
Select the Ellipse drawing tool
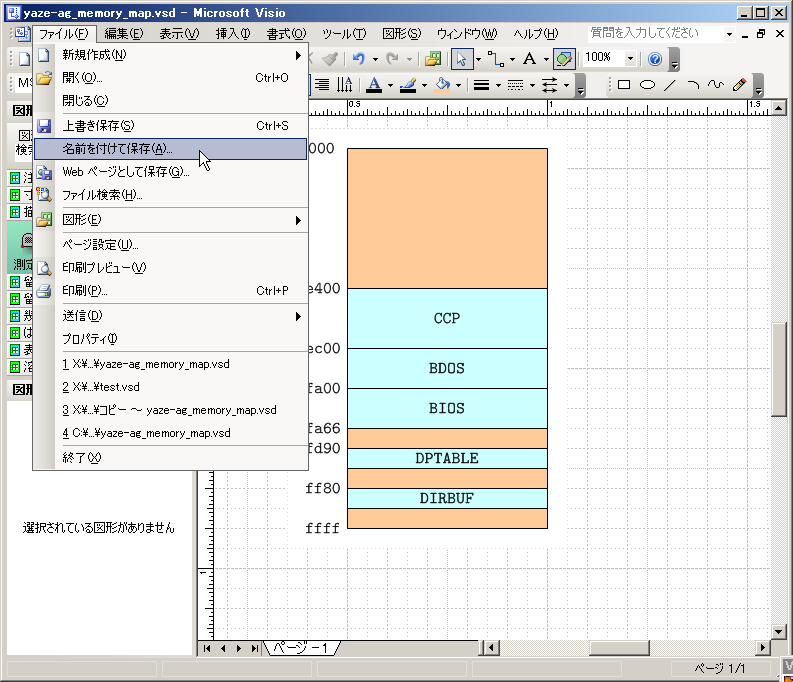647,85
